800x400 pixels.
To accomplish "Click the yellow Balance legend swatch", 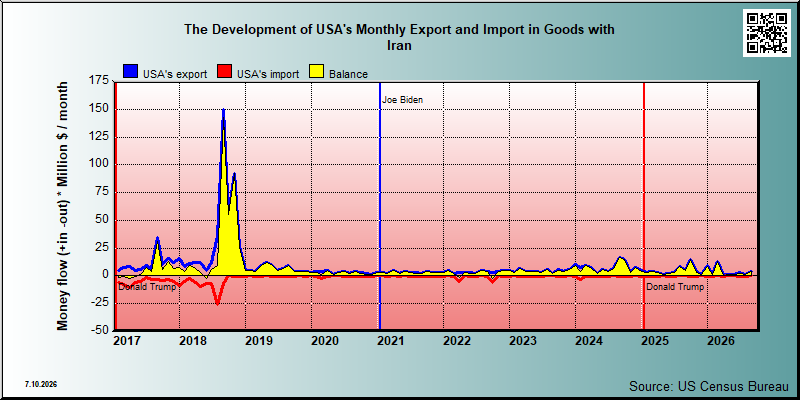I will [317, 72].
